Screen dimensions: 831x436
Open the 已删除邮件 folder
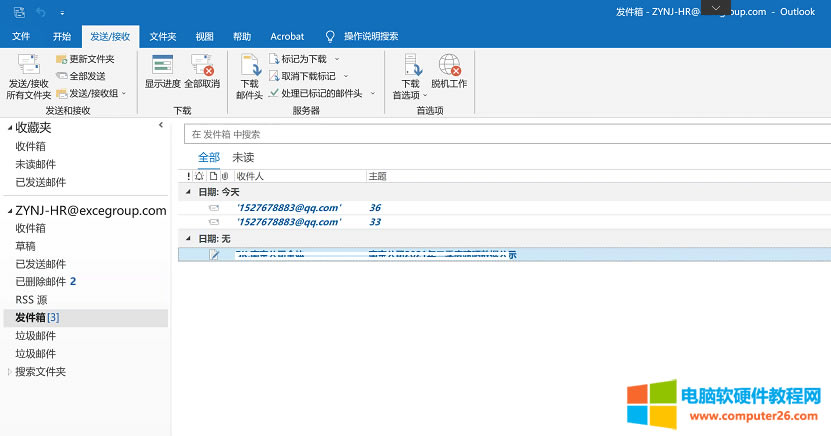[40, 281]
